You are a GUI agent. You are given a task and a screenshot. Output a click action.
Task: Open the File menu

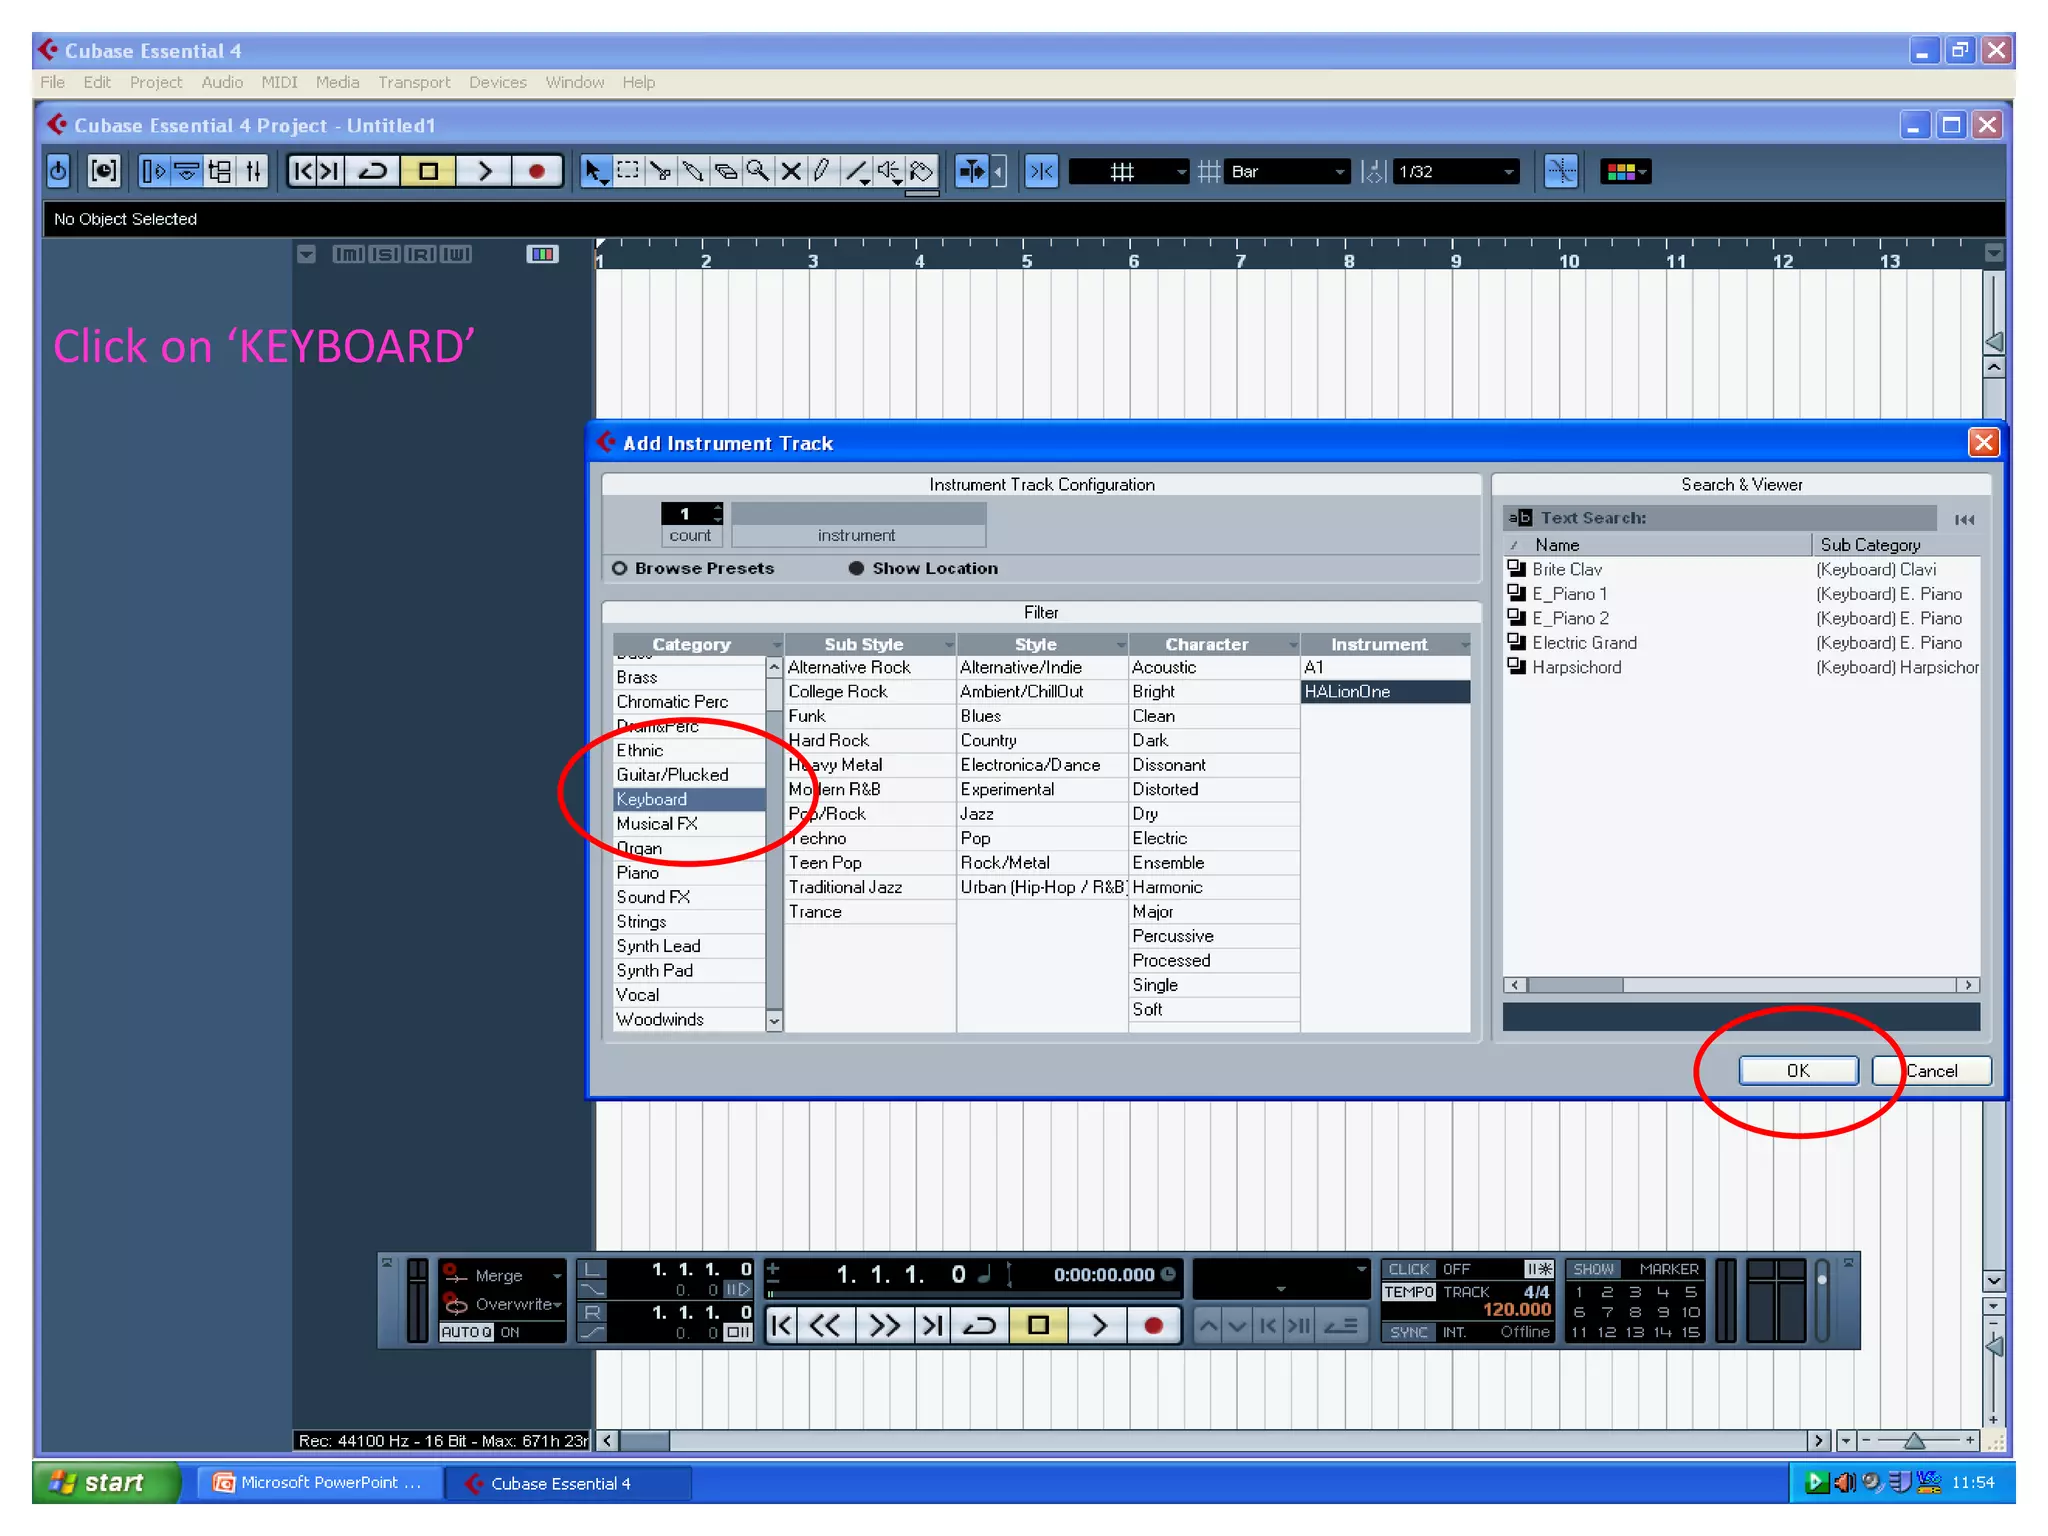click(x=52, y=82)
